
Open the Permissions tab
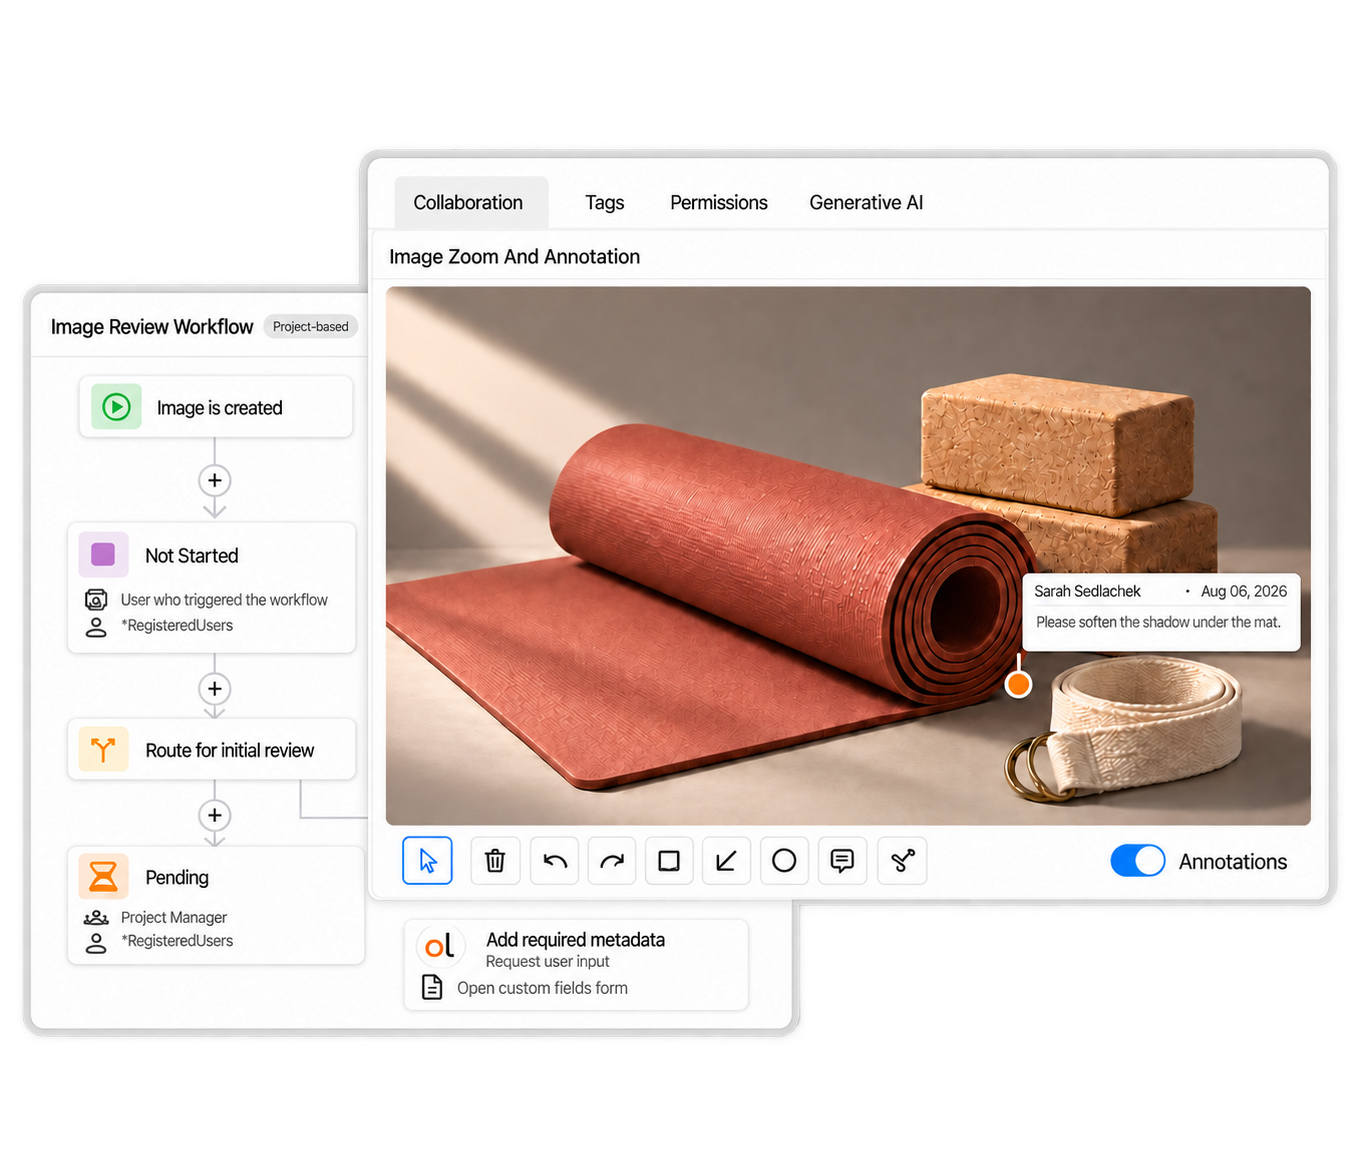719,202
